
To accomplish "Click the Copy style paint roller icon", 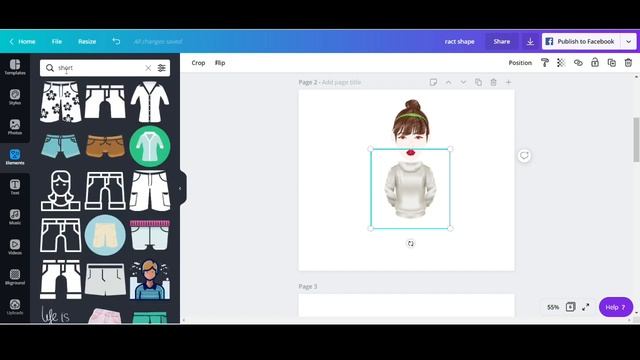I will tap(545, 62).
